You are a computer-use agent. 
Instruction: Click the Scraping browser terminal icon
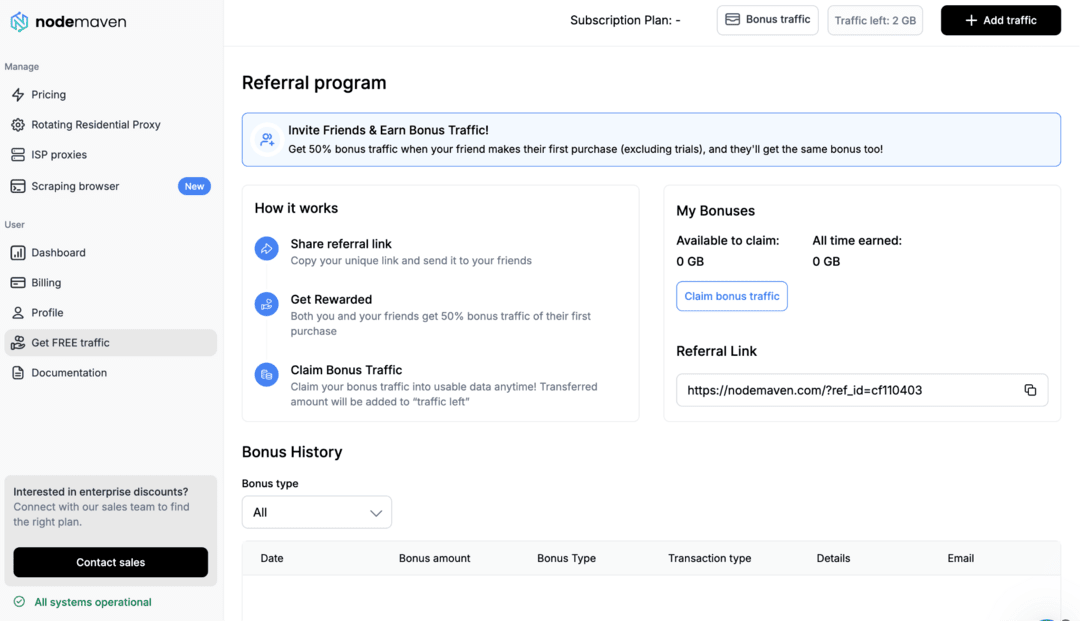pyautogui.click(x=18, y=186)
